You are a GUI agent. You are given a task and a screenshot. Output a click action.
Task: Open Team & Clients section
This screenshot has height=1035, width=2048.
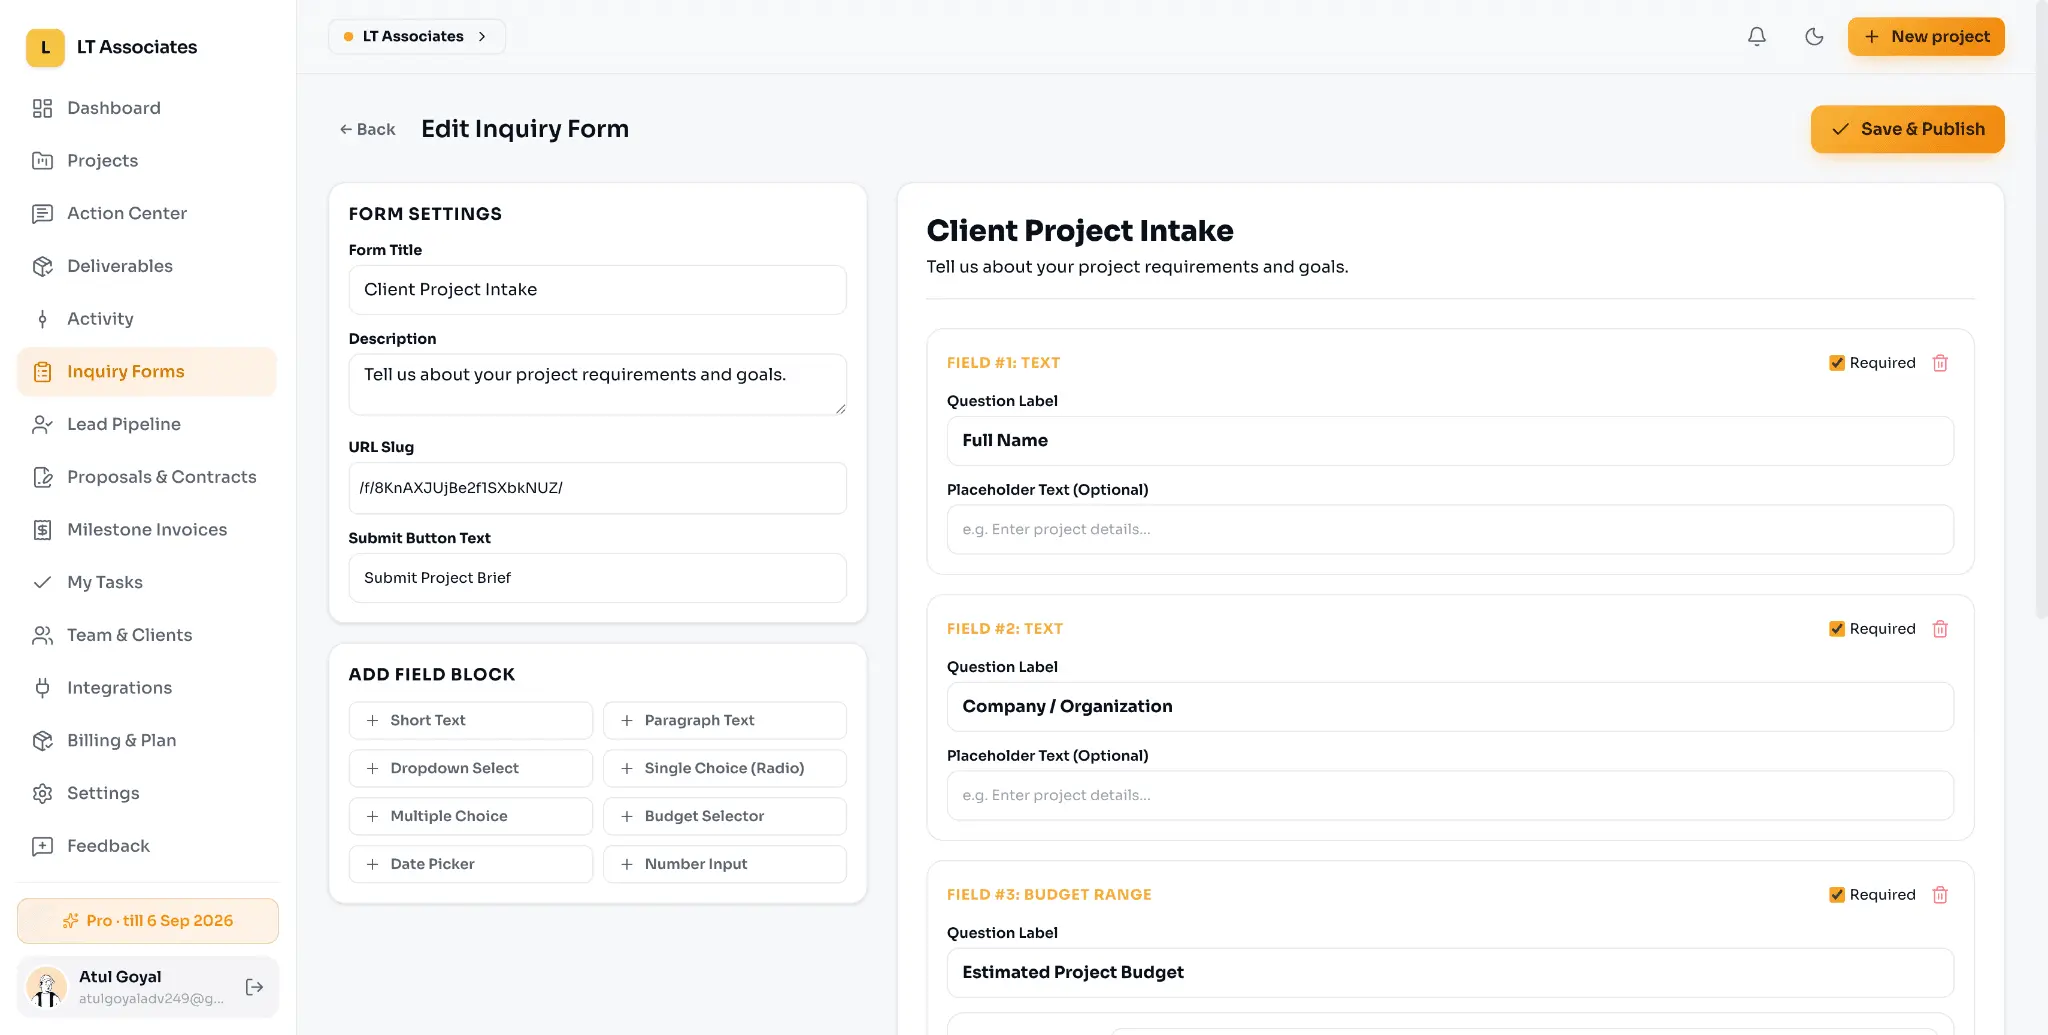coord(146,635)
